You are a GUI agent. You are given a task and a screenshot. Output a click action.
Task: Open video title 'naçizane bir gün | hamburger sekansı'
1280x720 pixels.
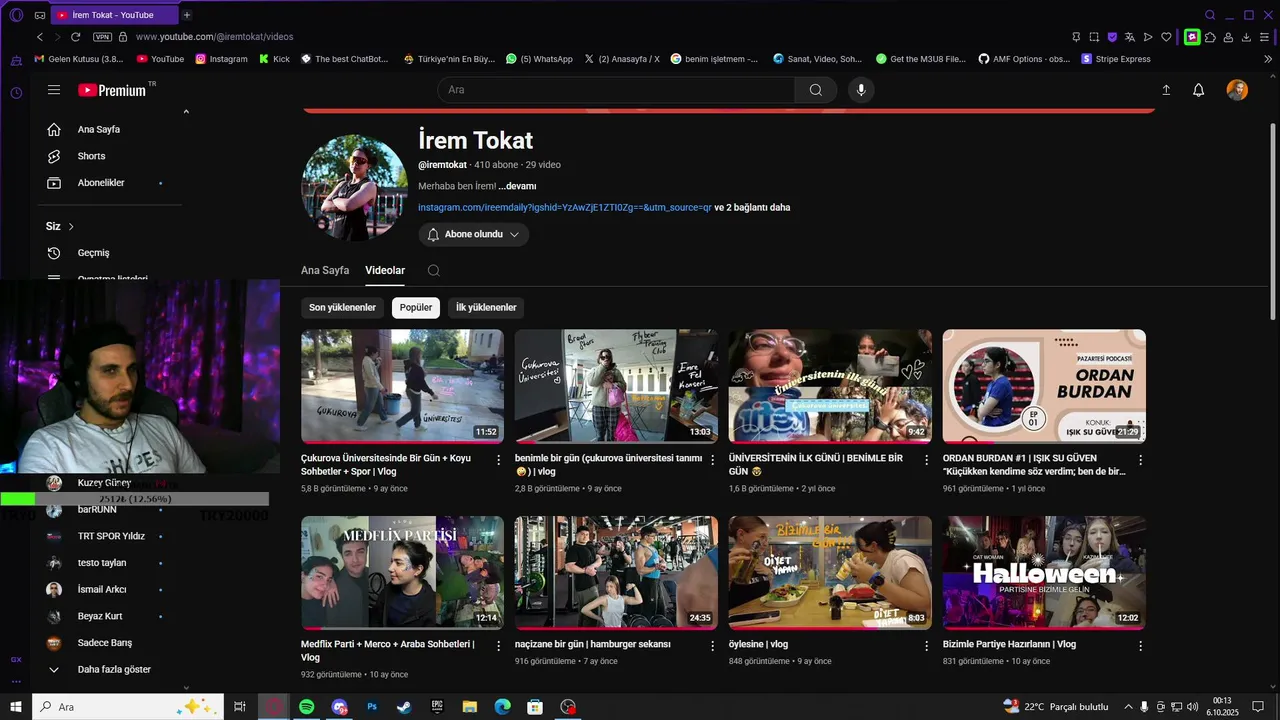(x=593, y=645)
